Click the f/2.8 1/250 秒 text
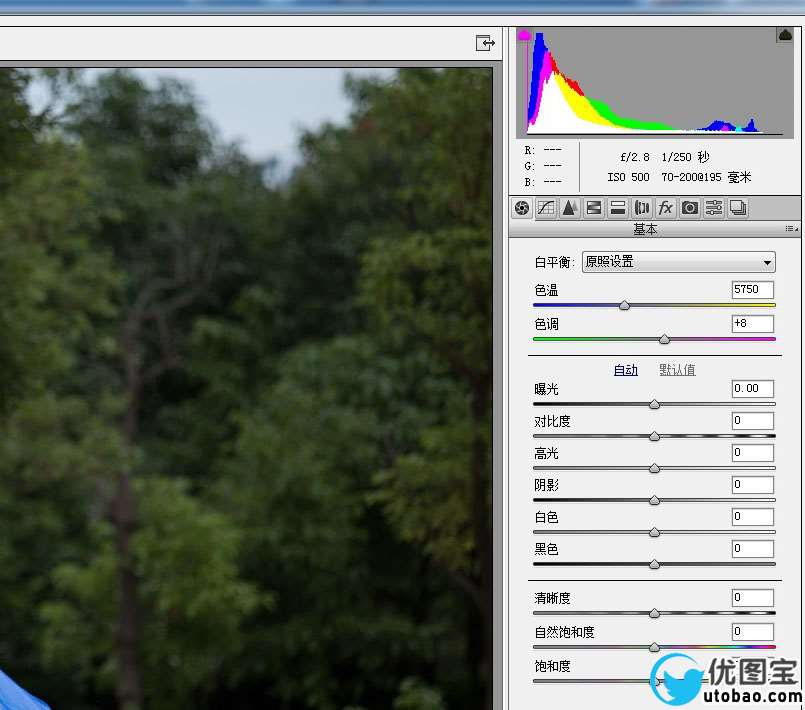The image size is (805, 710). coord(665,157)
